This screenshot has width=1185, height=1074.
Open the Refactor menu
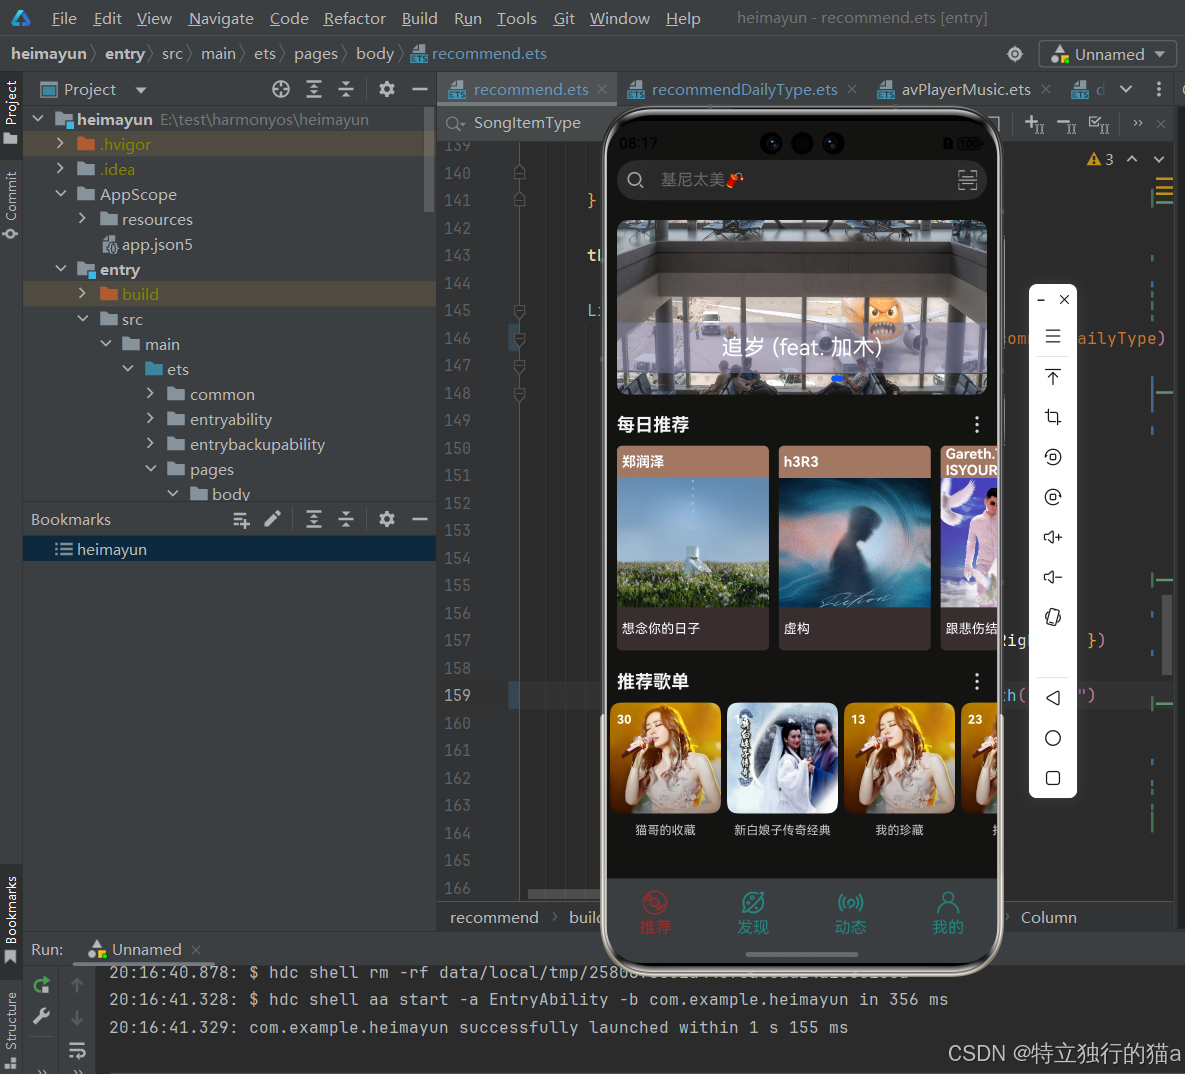(x=354, y=18)
